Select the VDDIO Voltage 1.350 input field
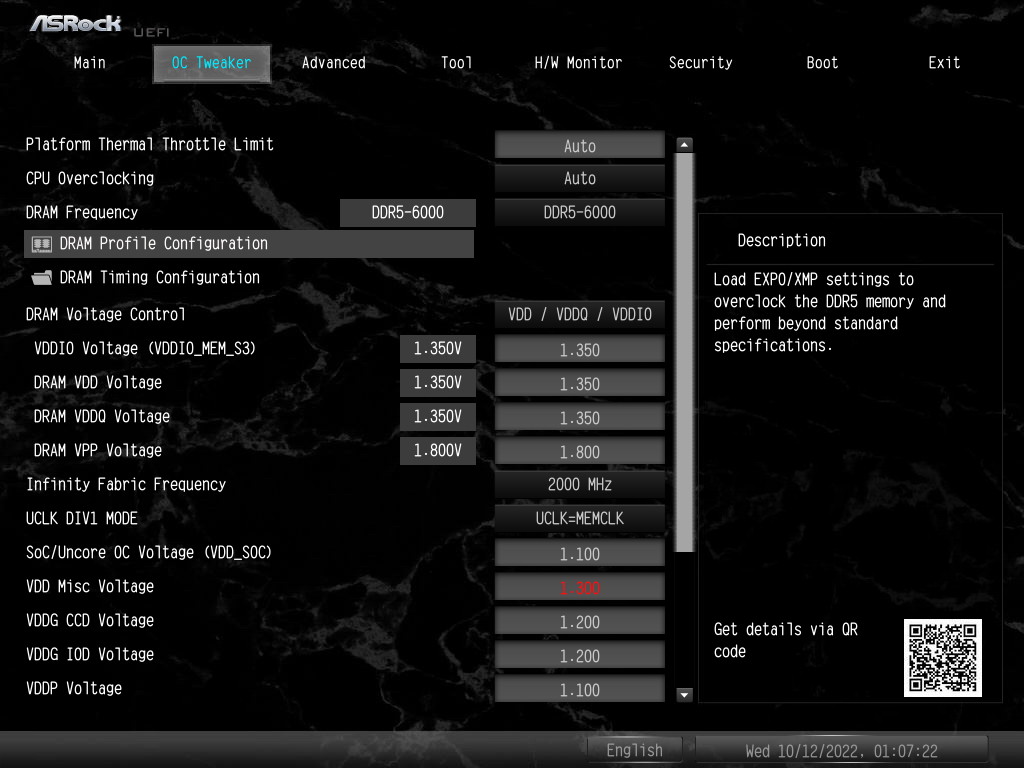1024x768 pixels. point(580,349)
